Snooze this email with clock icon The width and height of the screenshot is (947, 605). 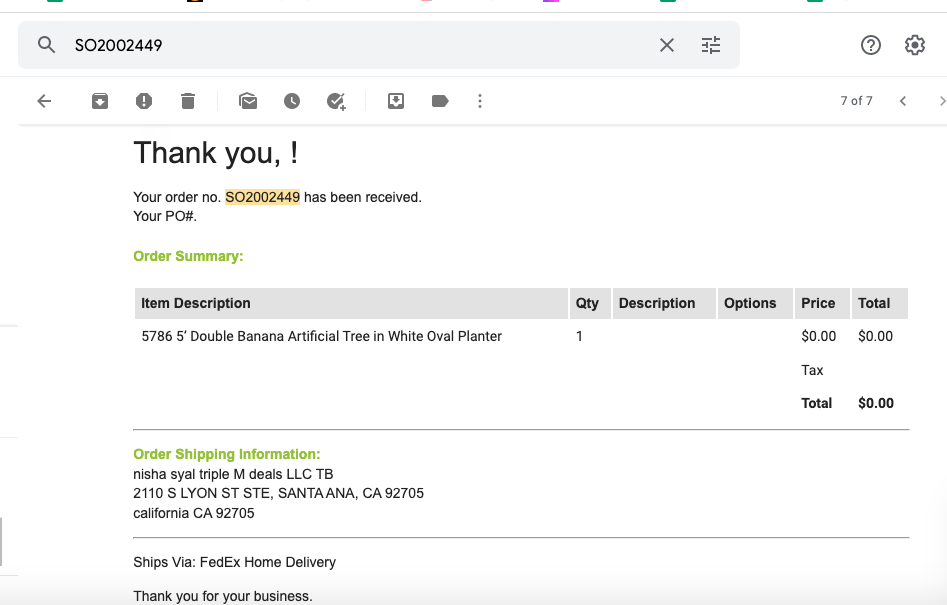click(292, 101)
